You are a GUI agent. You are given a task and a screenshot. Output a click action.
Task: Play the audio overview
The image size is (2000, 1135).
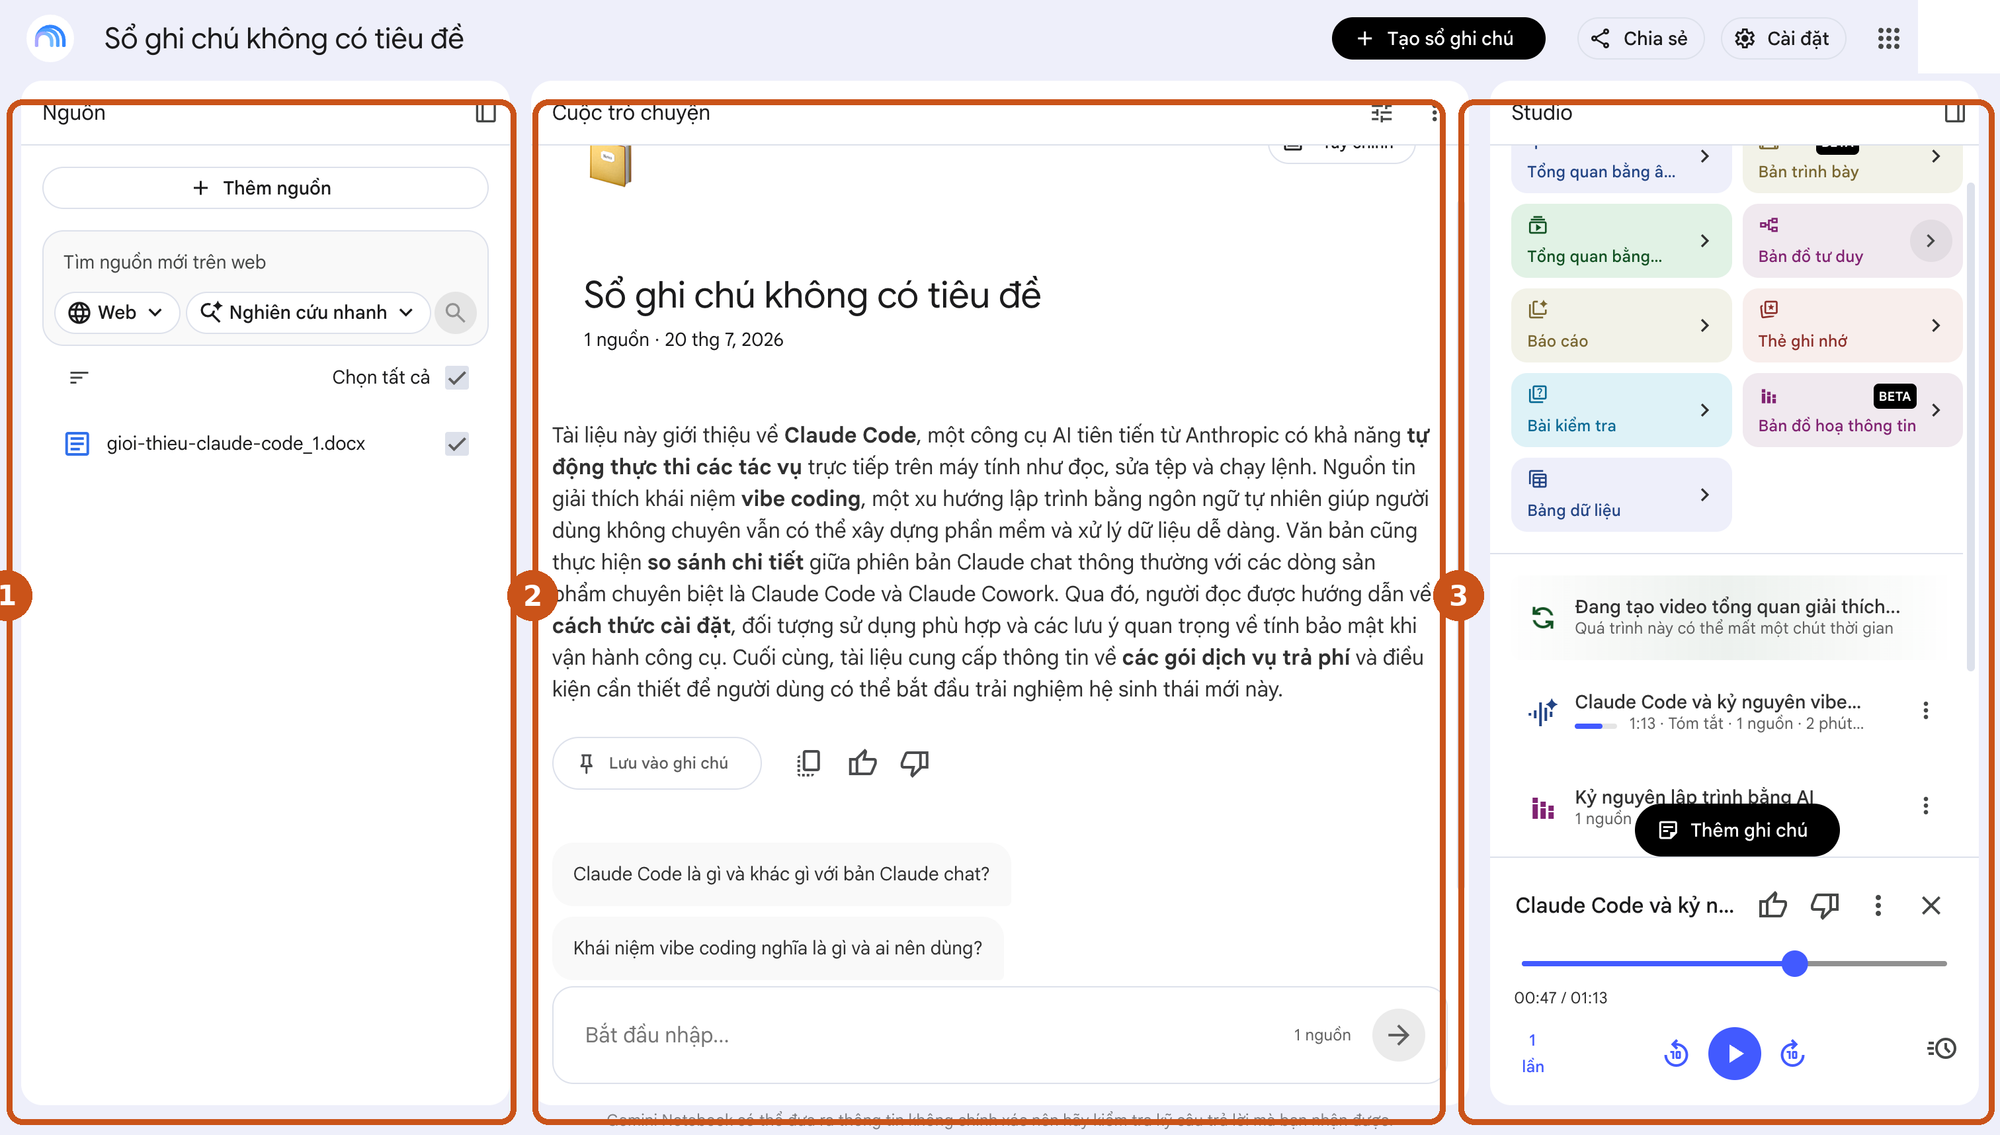point(1734,1053)
